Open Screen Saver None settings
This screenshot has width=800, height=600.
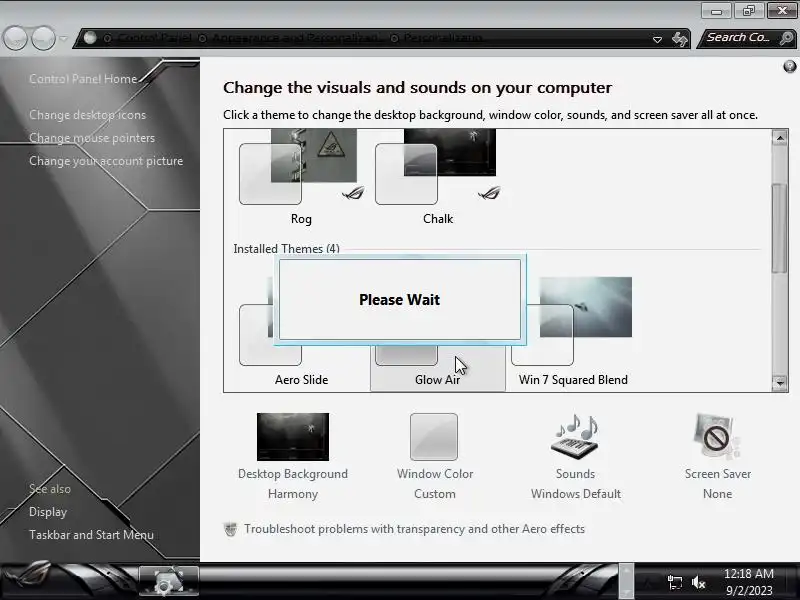click(x=717, y=457)
